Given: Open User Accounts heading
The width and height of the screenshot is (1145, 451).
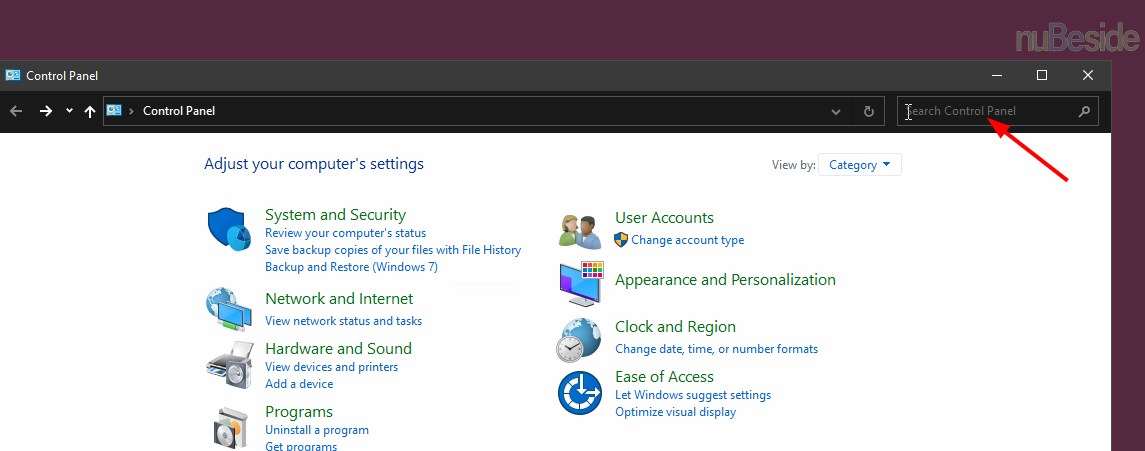Looking at the screenshot, I should 665,217.
